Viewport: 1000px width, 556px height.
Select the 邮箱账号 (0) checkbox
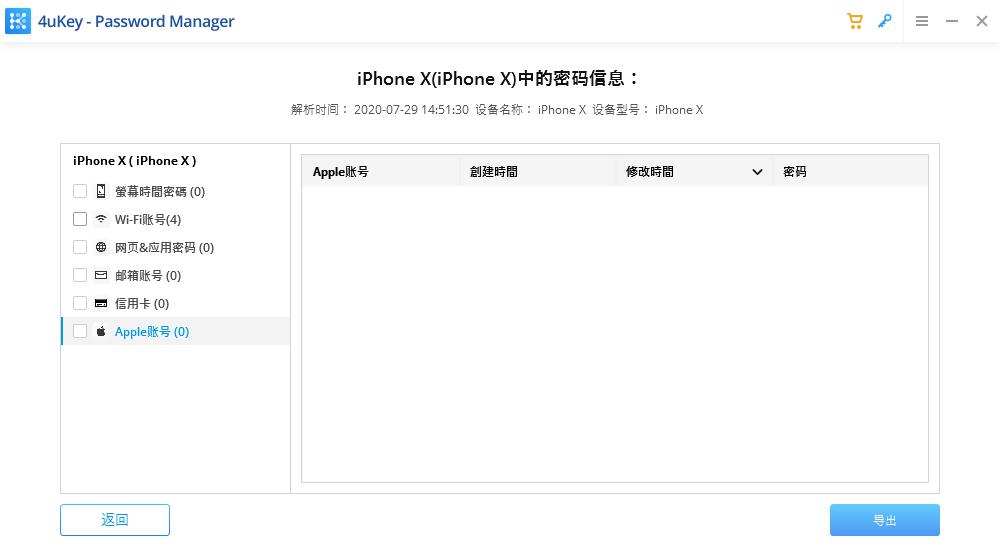click(80, 275)
